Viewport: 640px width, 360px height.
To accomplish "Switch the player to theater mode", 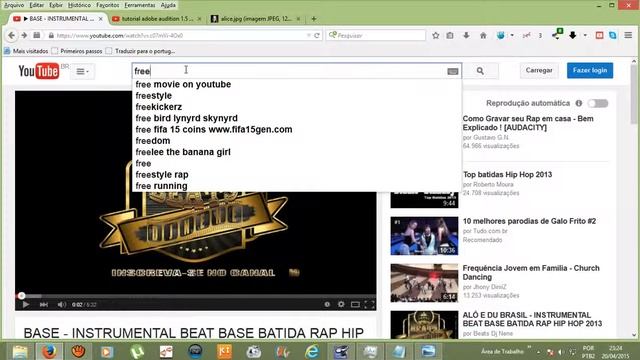I will [355, 304].
